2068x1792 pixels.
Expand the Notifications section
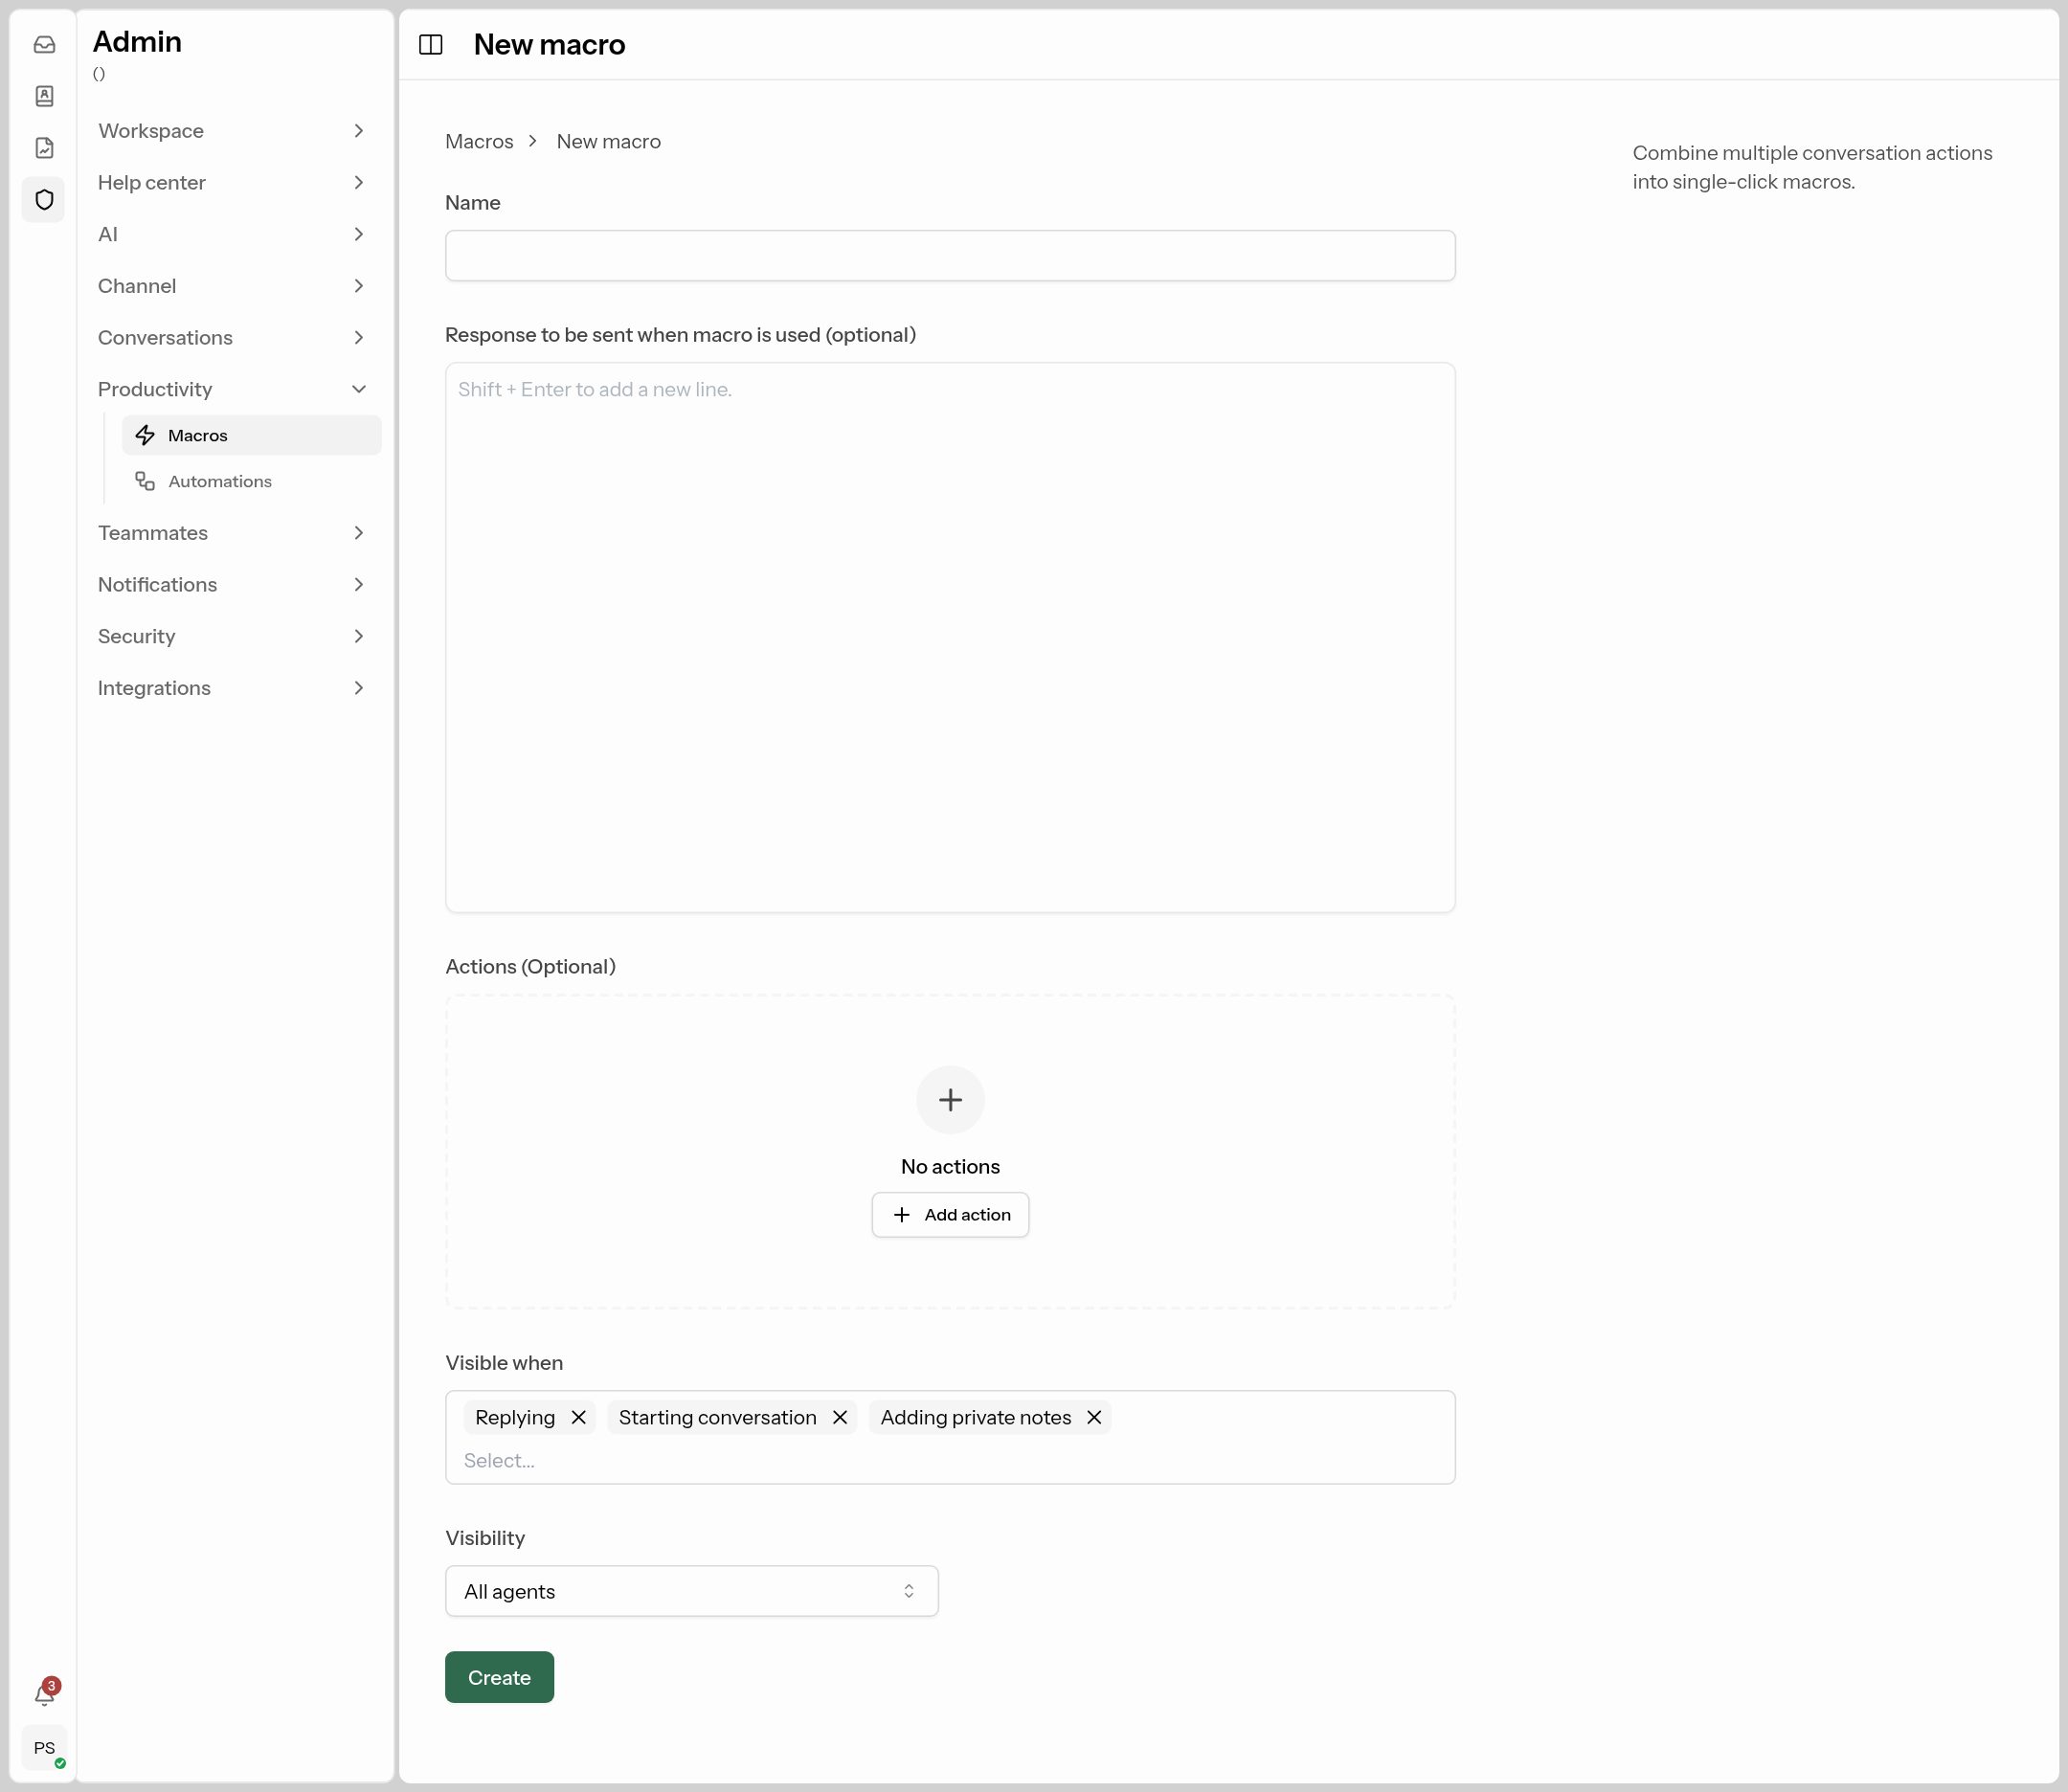tap(233, 584)
